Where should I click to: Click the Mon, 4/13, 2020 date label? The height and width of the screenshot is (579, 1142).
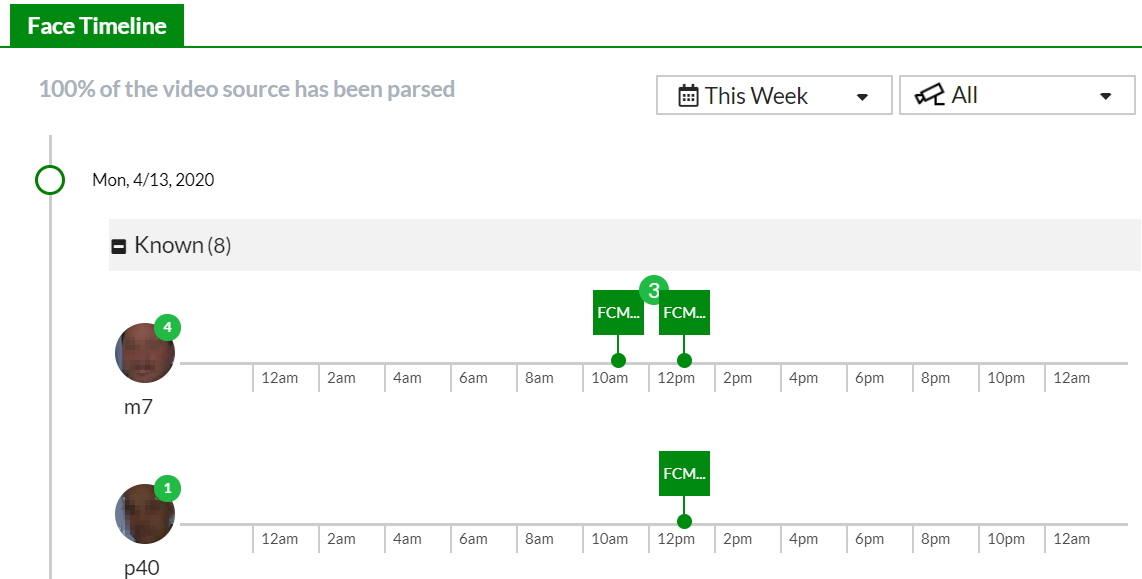point(153,180)
